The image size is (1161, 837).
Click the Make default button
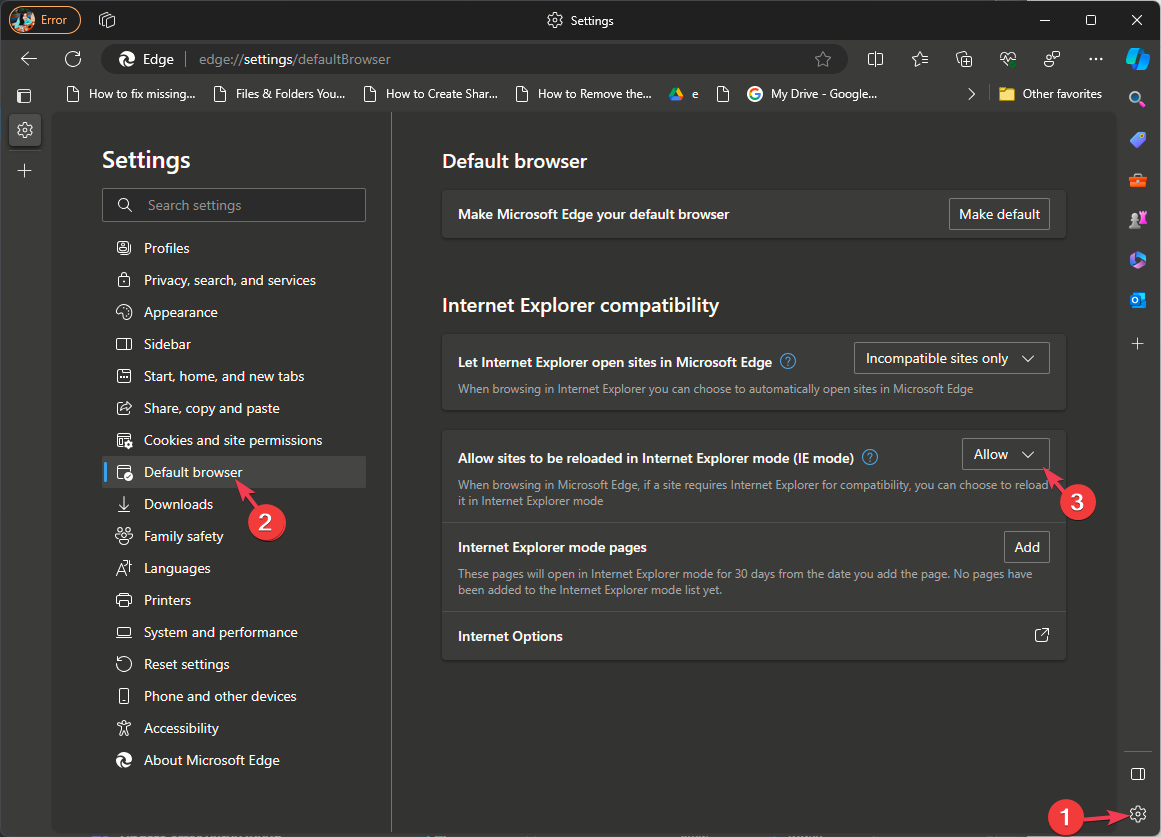point(999,213)
